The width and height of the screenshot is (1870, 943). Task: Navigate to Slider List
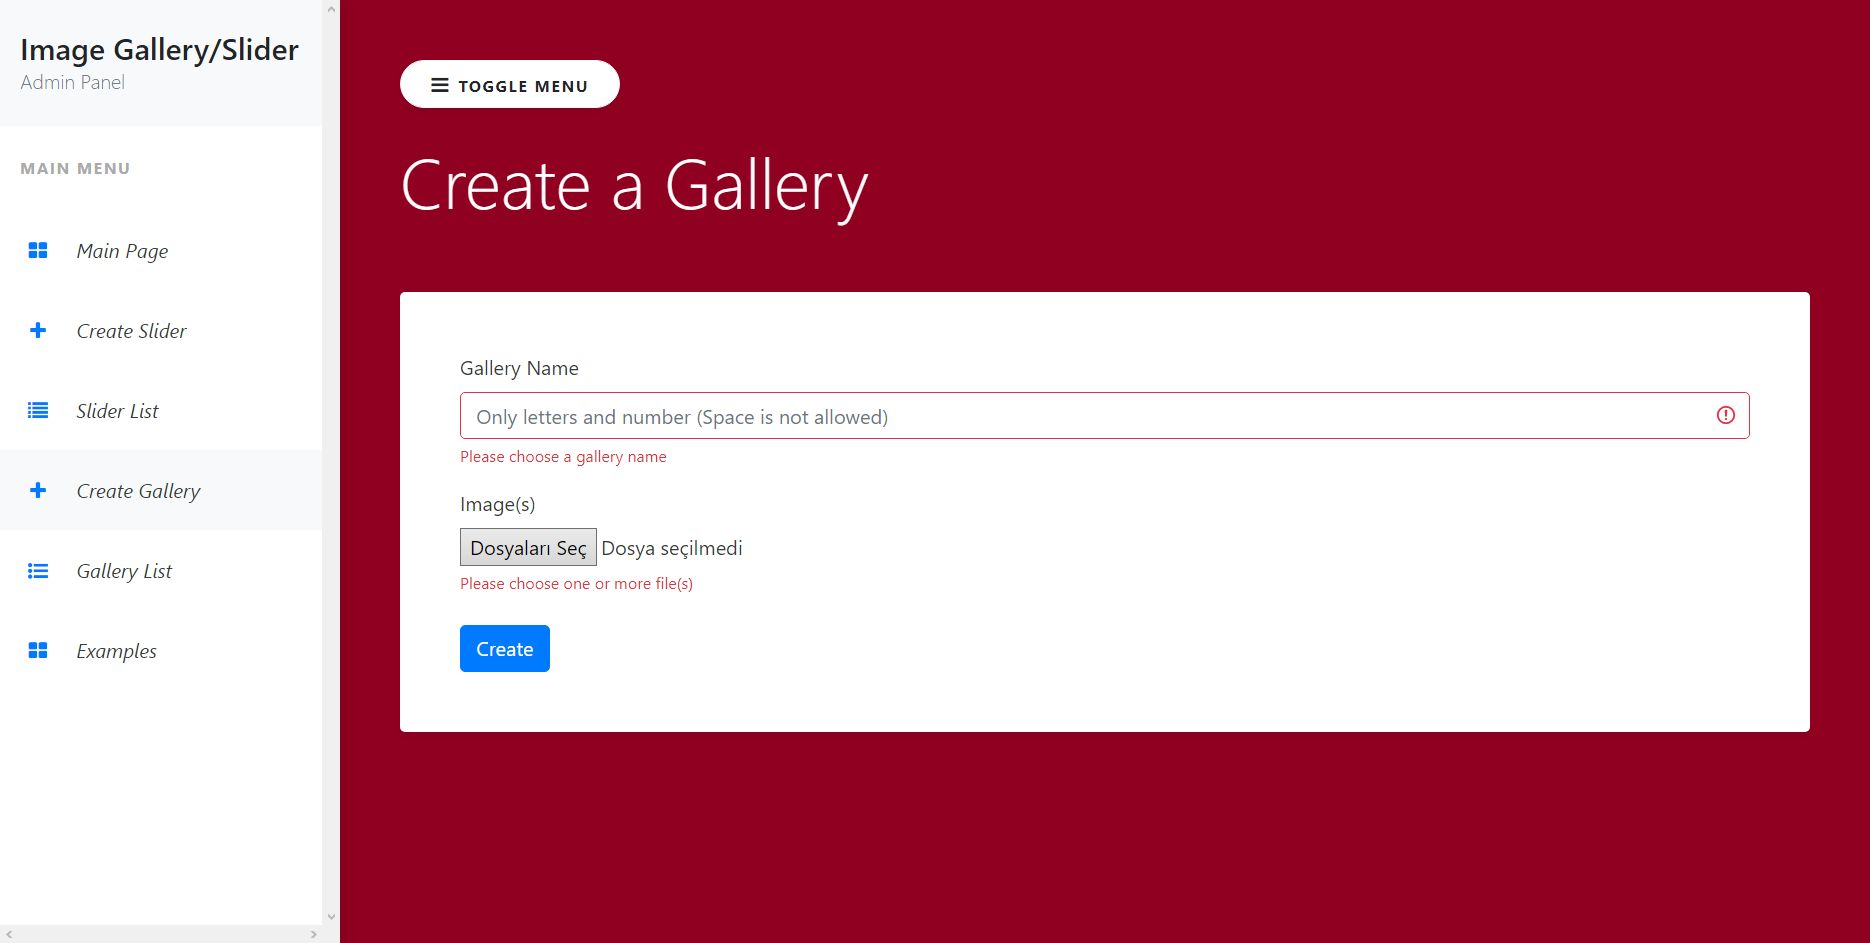coord(117,411)
